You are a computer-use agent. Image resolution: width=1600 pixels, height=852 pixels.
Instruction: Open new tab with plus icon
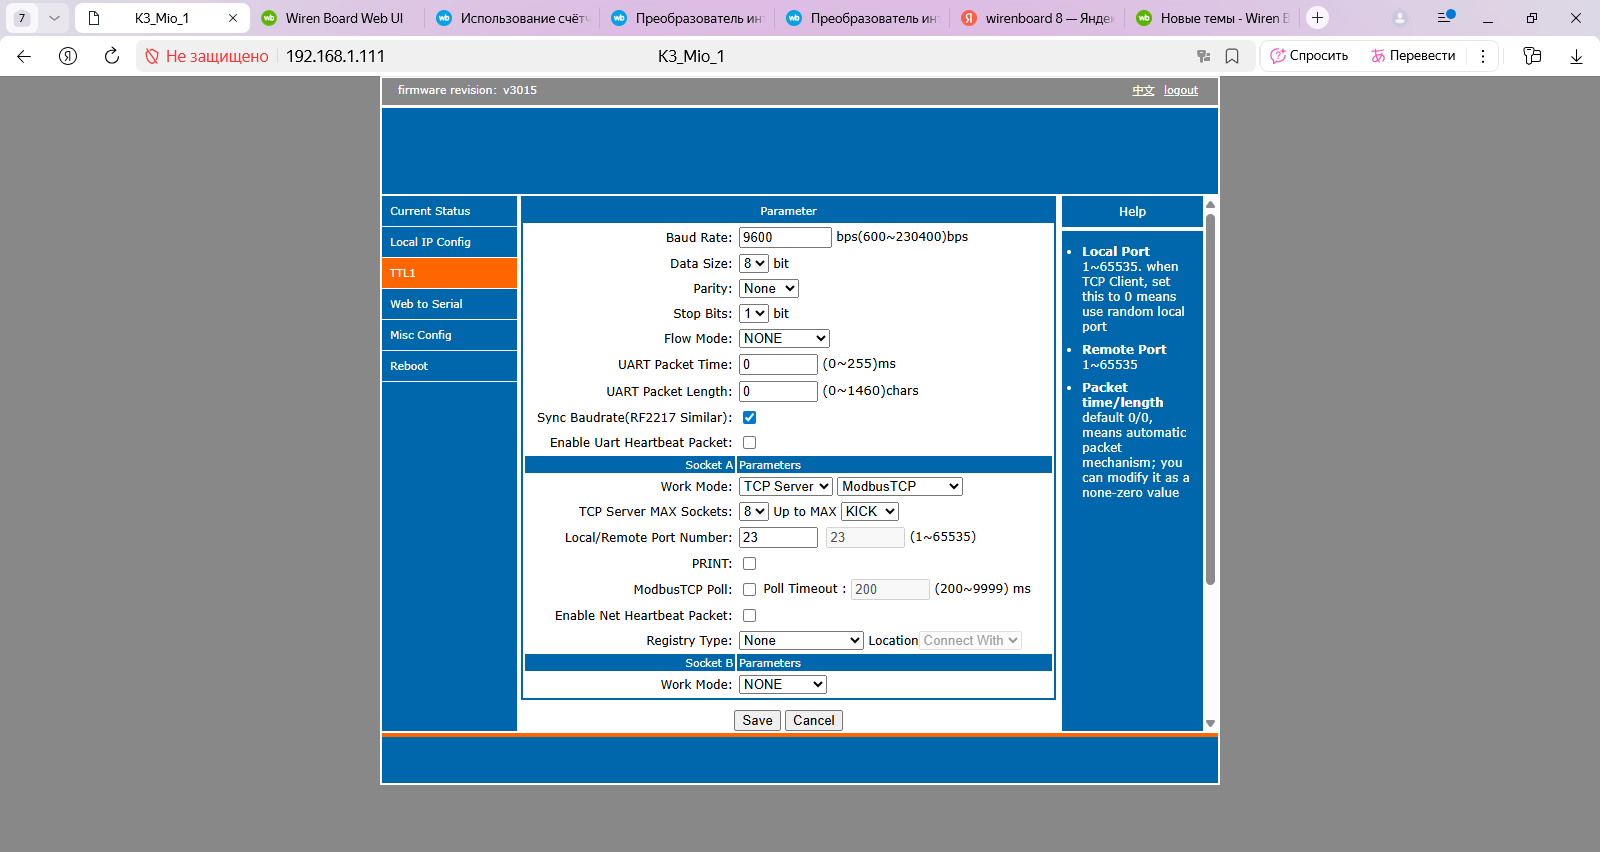tap(1317, 18)
